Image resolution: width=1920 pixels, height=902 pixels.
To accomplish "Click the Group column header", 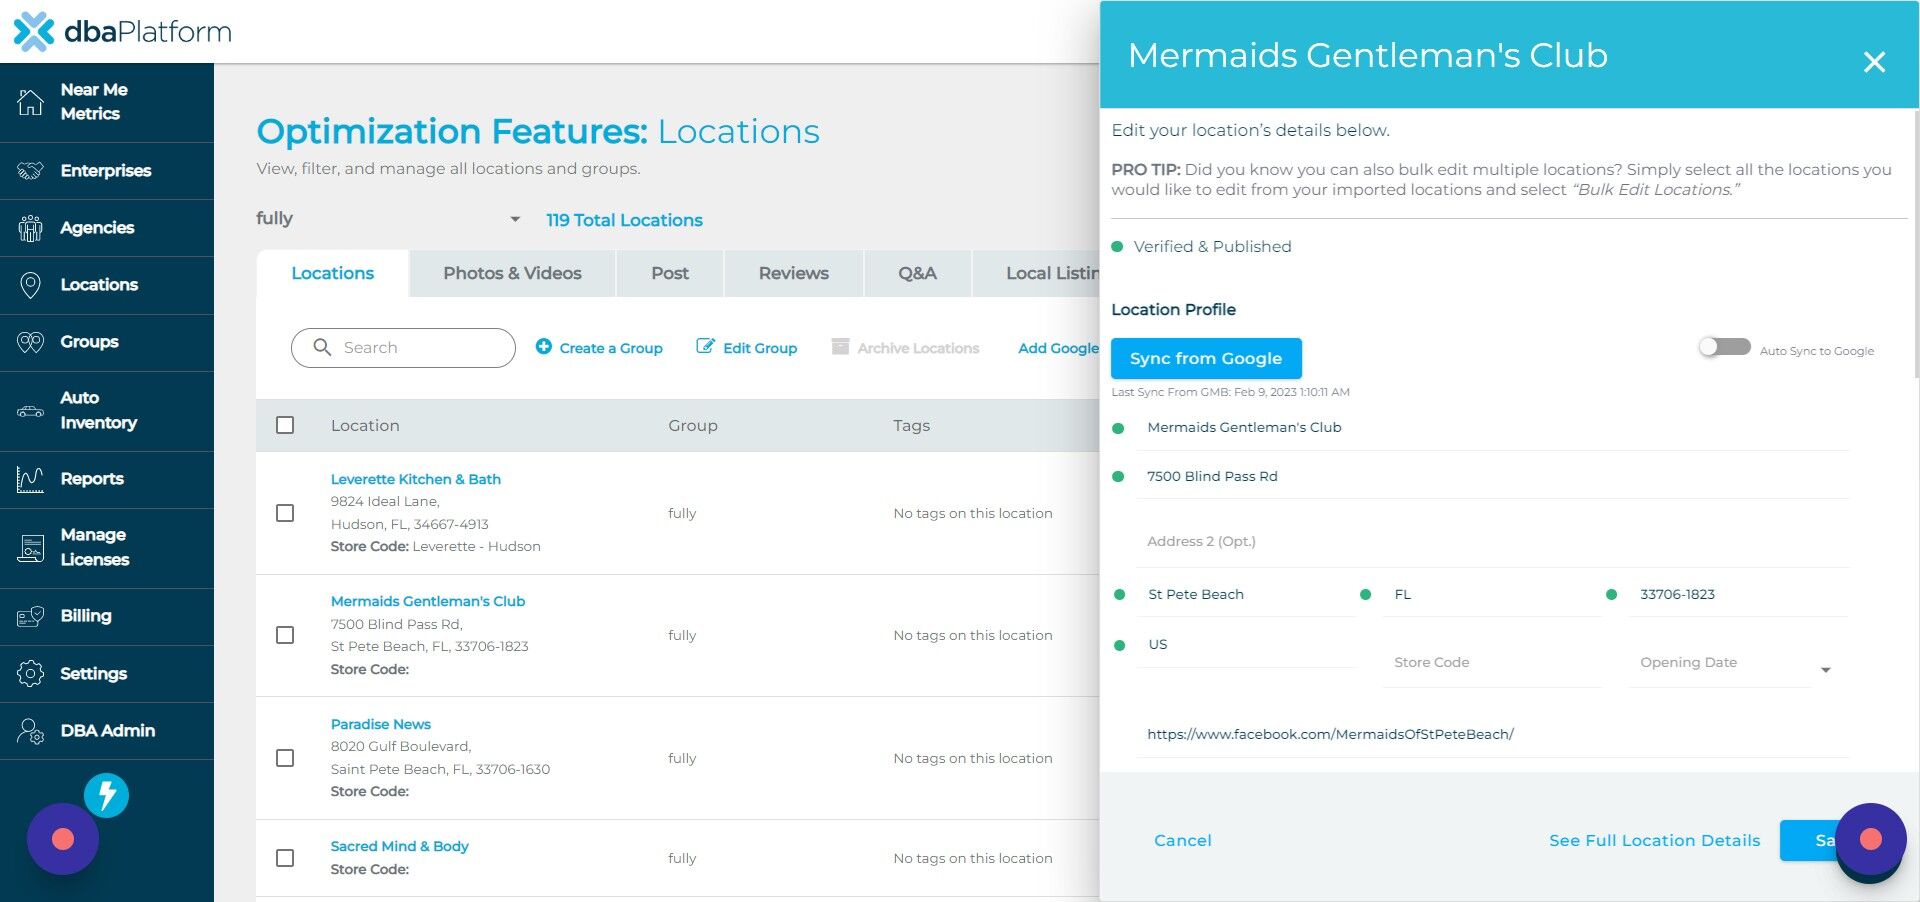I will click(x=693, y=426).
